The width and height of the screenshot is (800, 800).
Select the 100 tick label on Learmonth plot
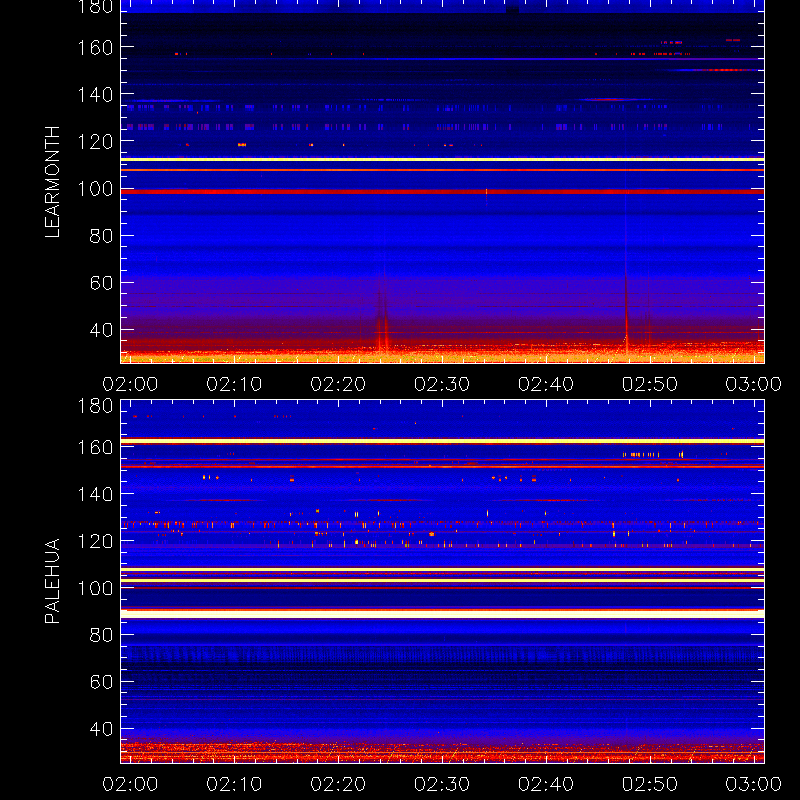[x=95, y=189]
